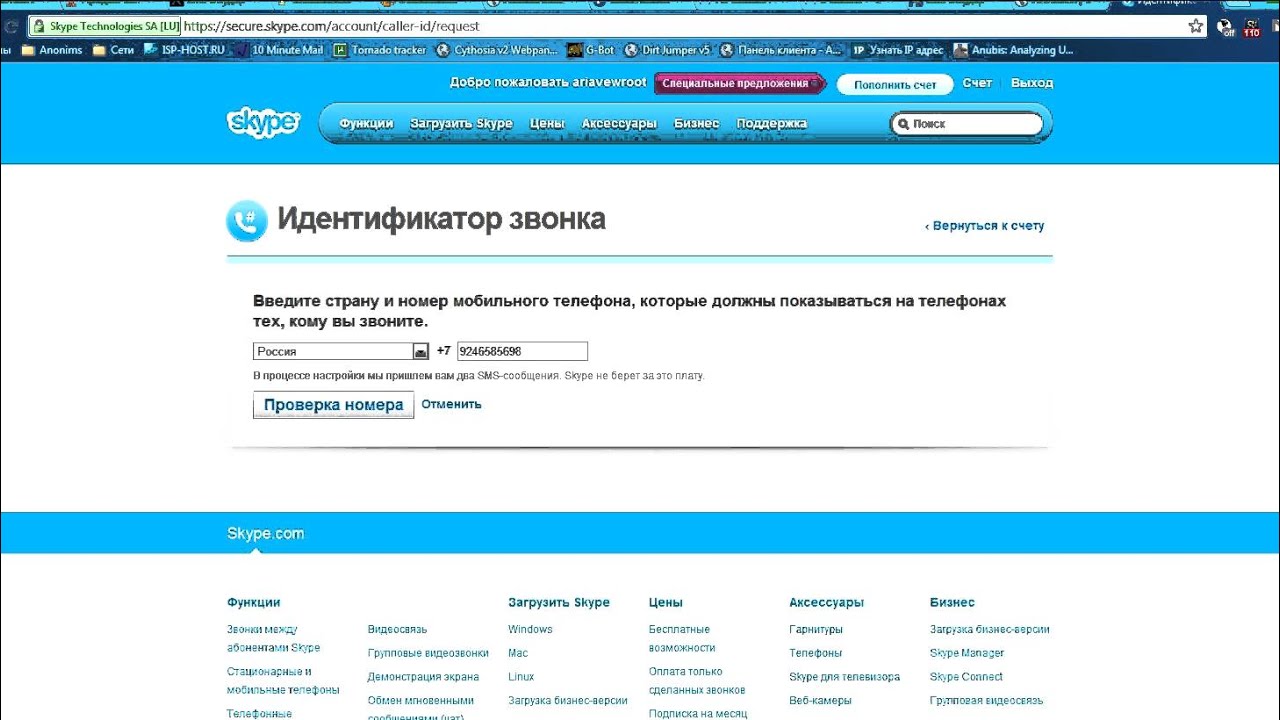Open the Счет account link
Viewport: 1280px width, 720px height.
977,83
